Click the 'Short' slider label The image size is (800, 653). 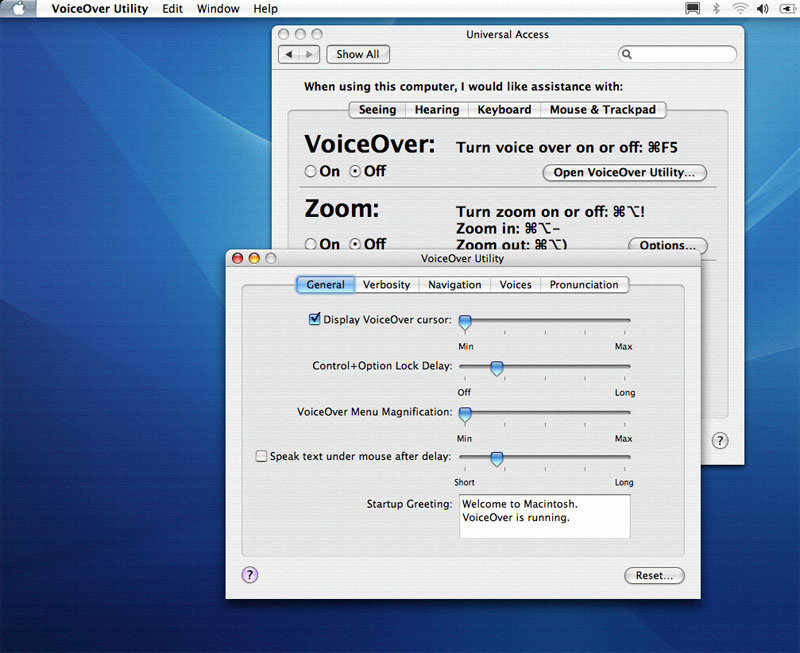coord(464,482)
